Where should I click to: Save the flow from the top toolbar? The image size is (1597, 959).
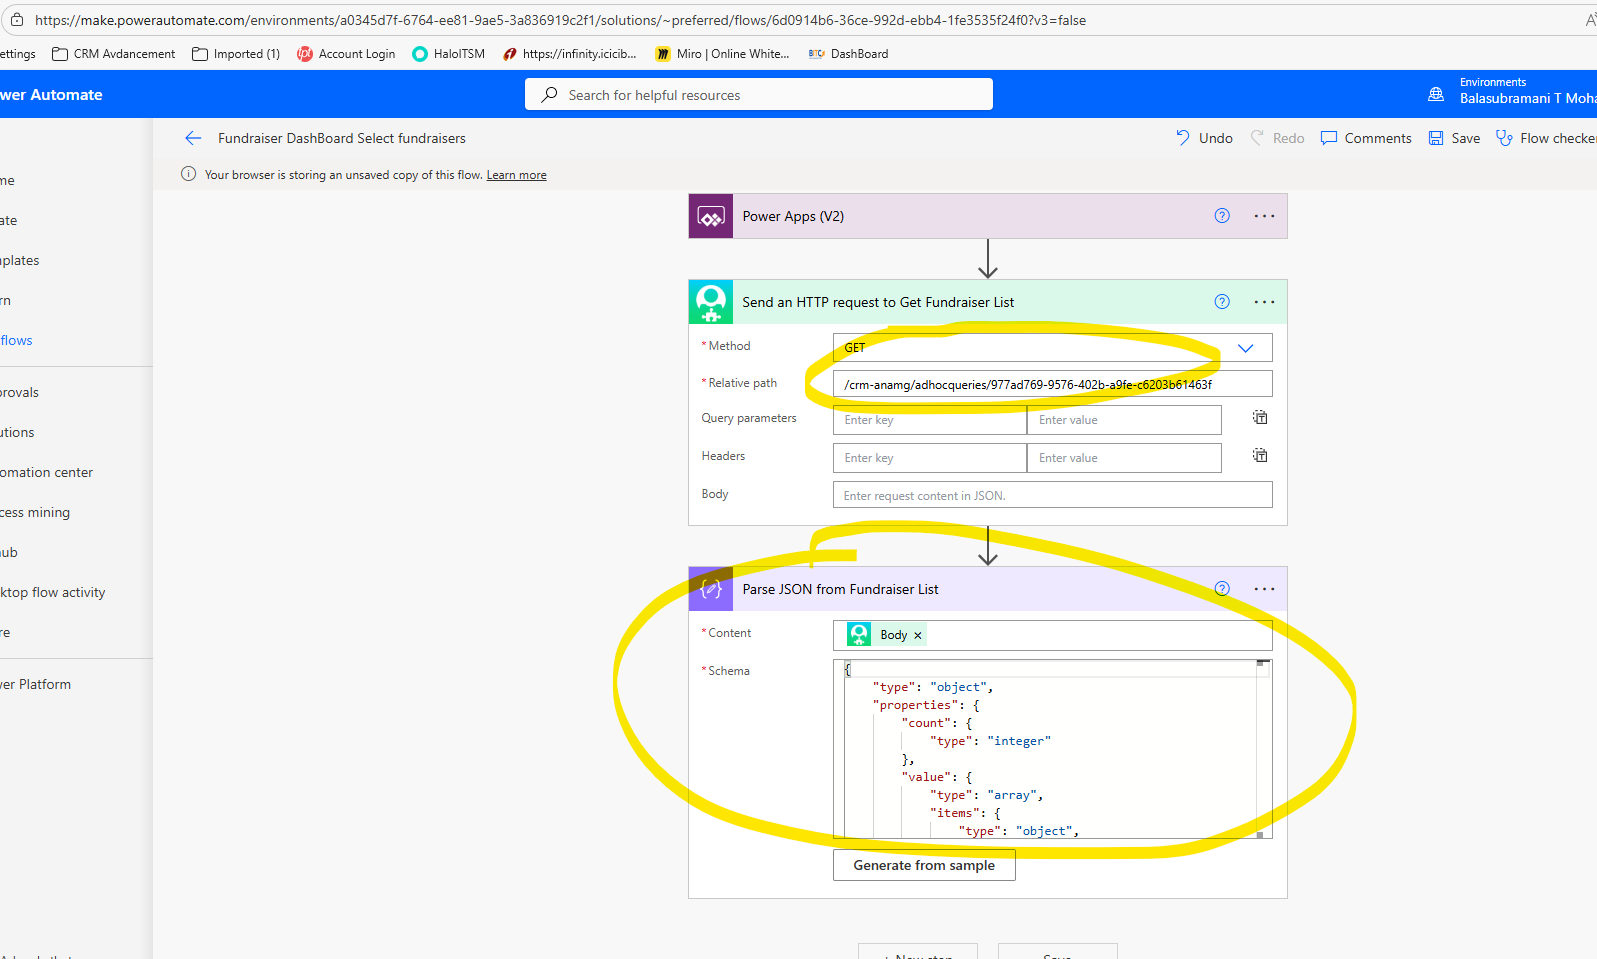1454,138
